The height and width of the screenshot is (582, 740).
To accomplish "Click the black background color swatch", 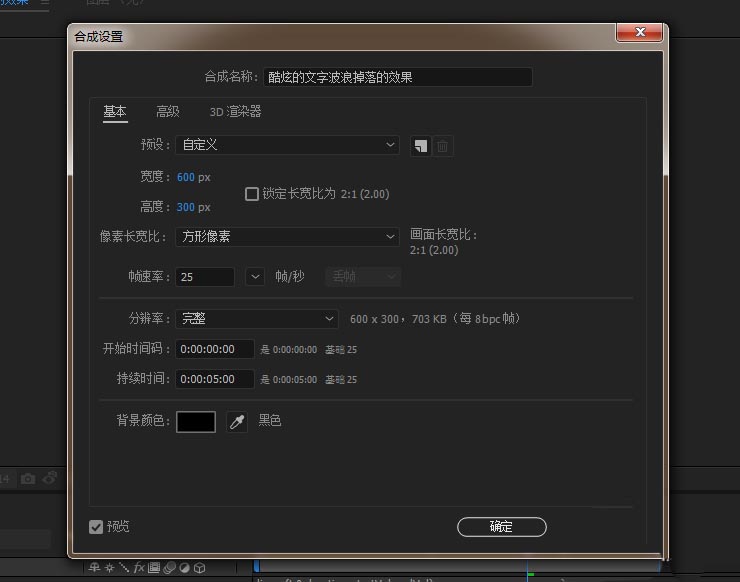I will [x=196, y=422].
